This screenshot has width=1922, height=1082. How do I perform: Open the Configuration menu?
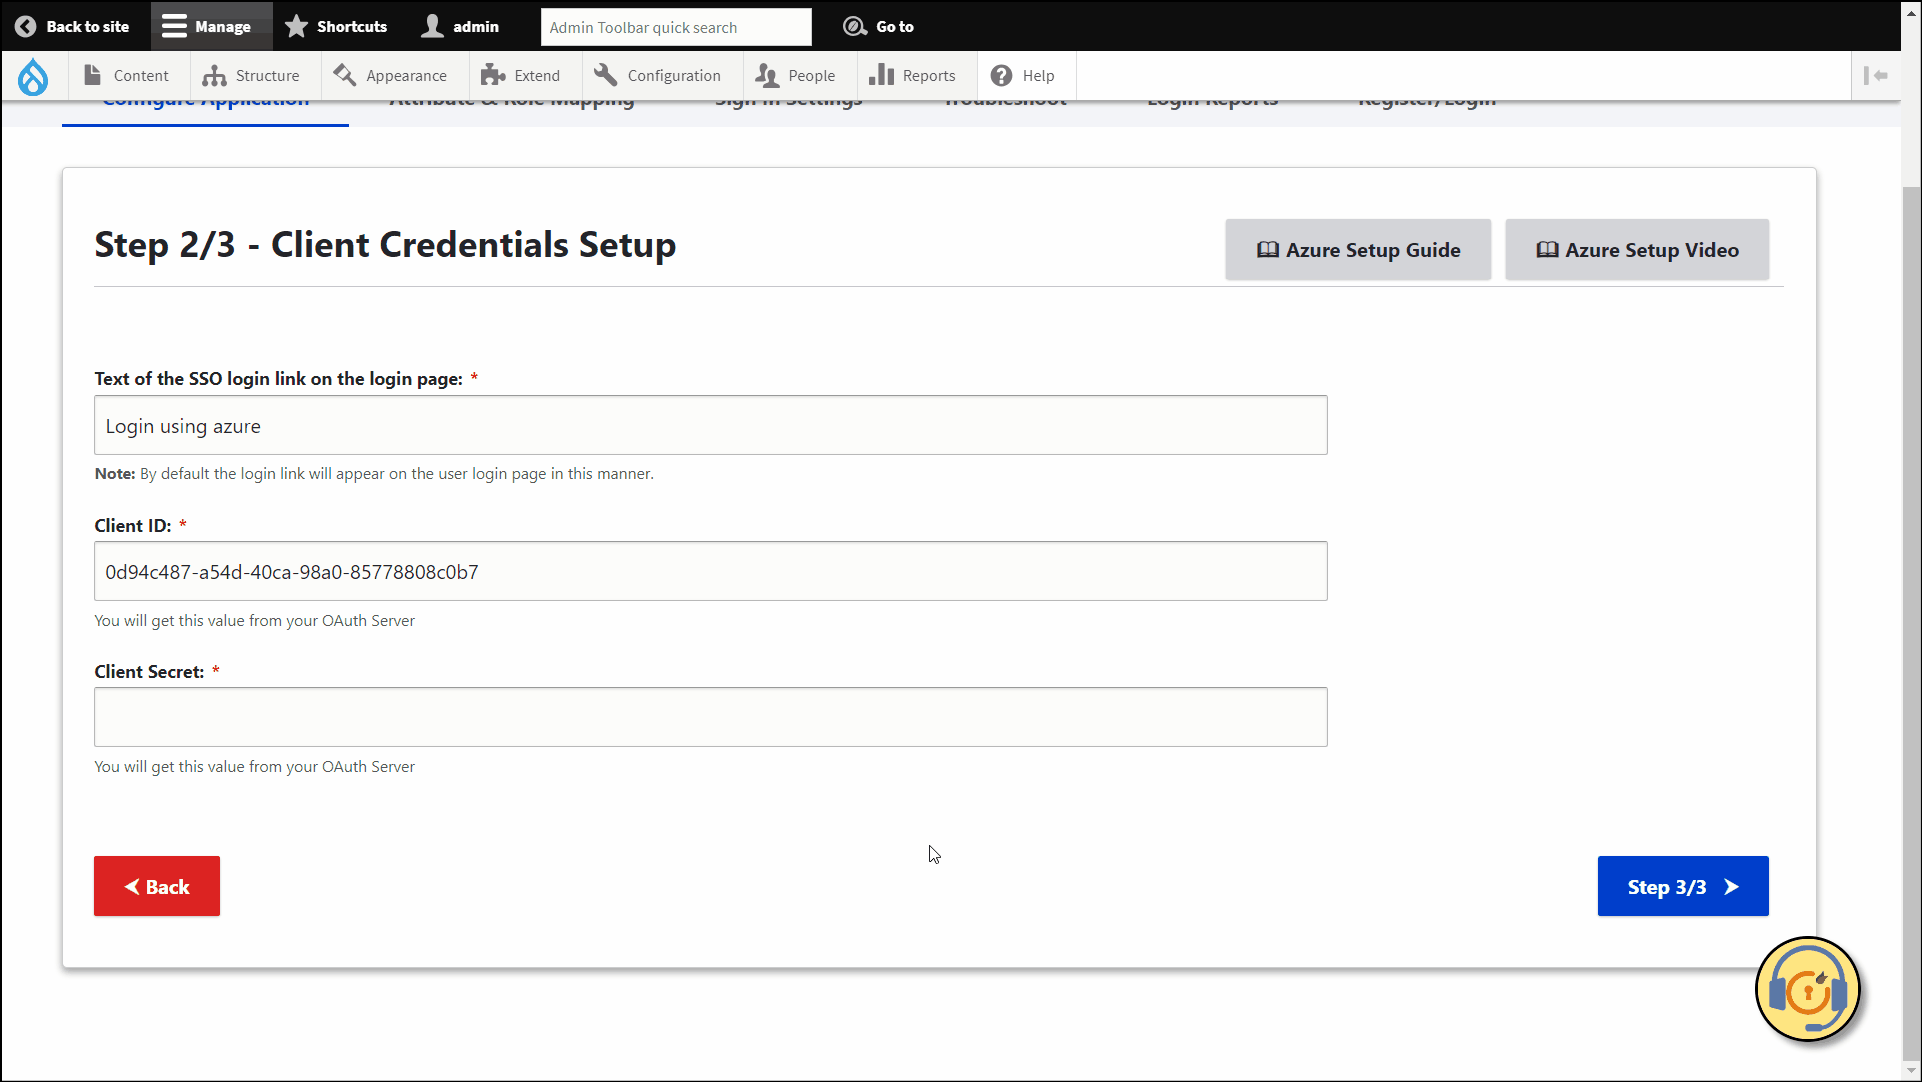658,76
